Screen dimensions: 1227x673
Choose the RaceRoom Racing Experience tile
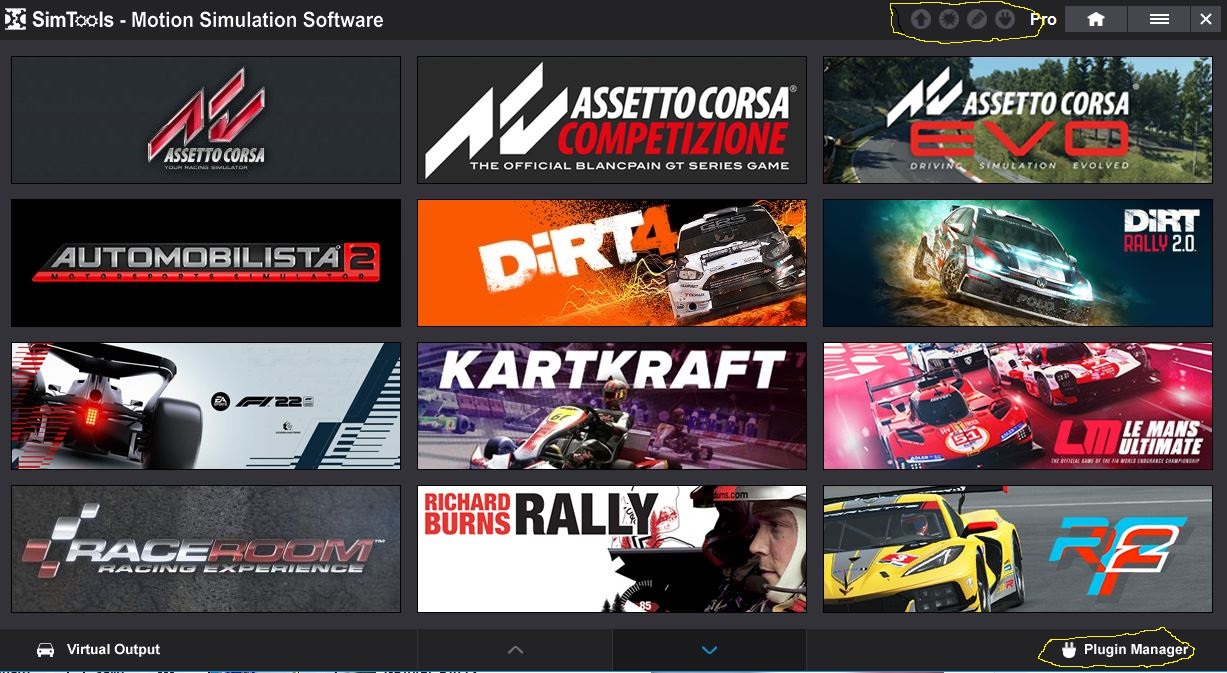[206, 549]
